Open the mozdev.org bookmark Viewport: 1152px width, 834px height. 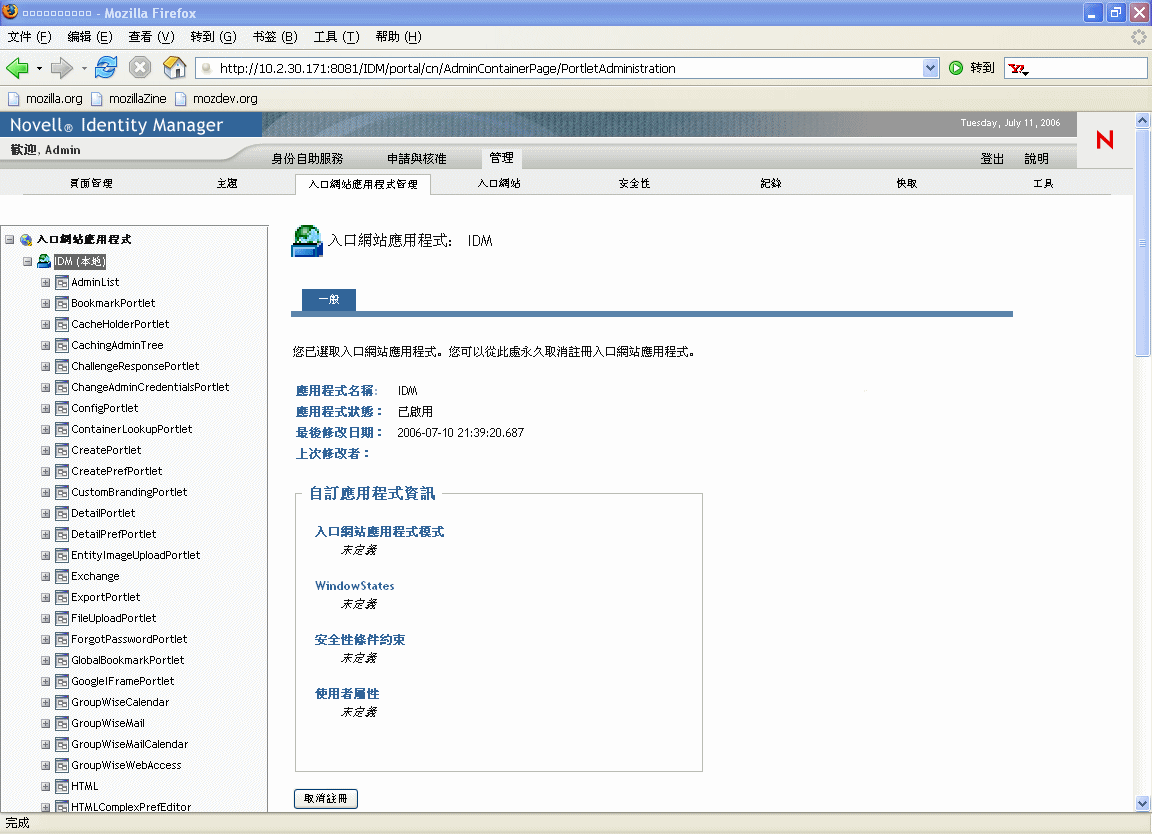tap(225, 98)
